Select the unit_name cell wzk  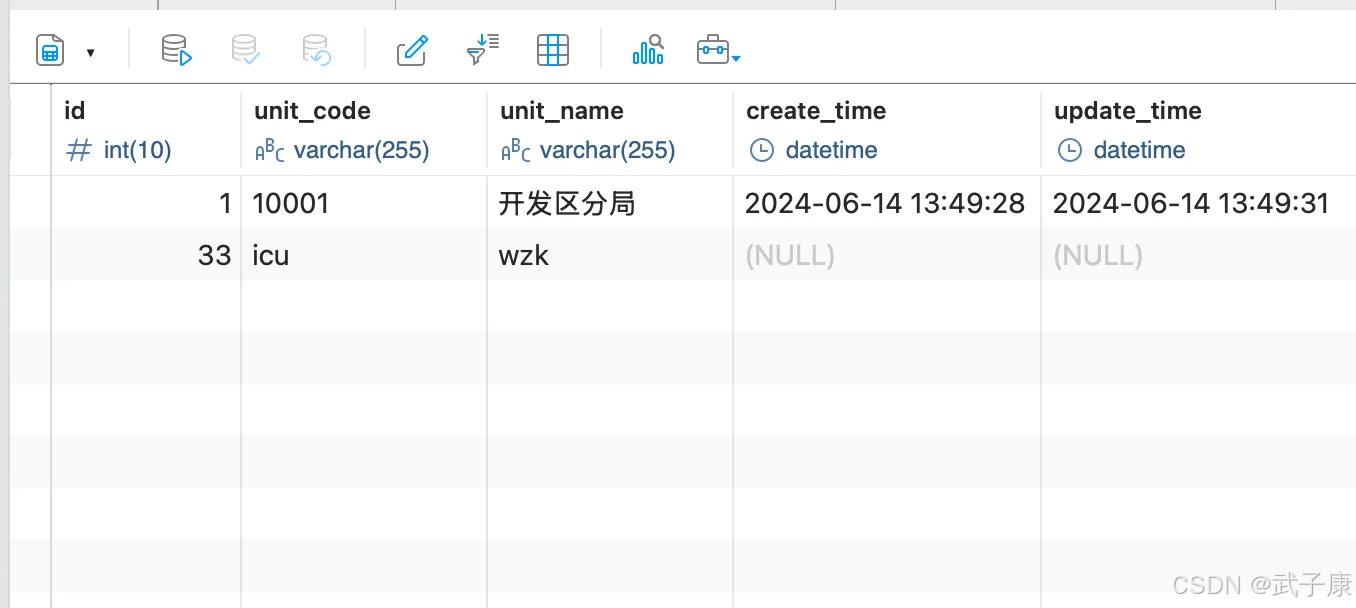click(x=610, y=255)
